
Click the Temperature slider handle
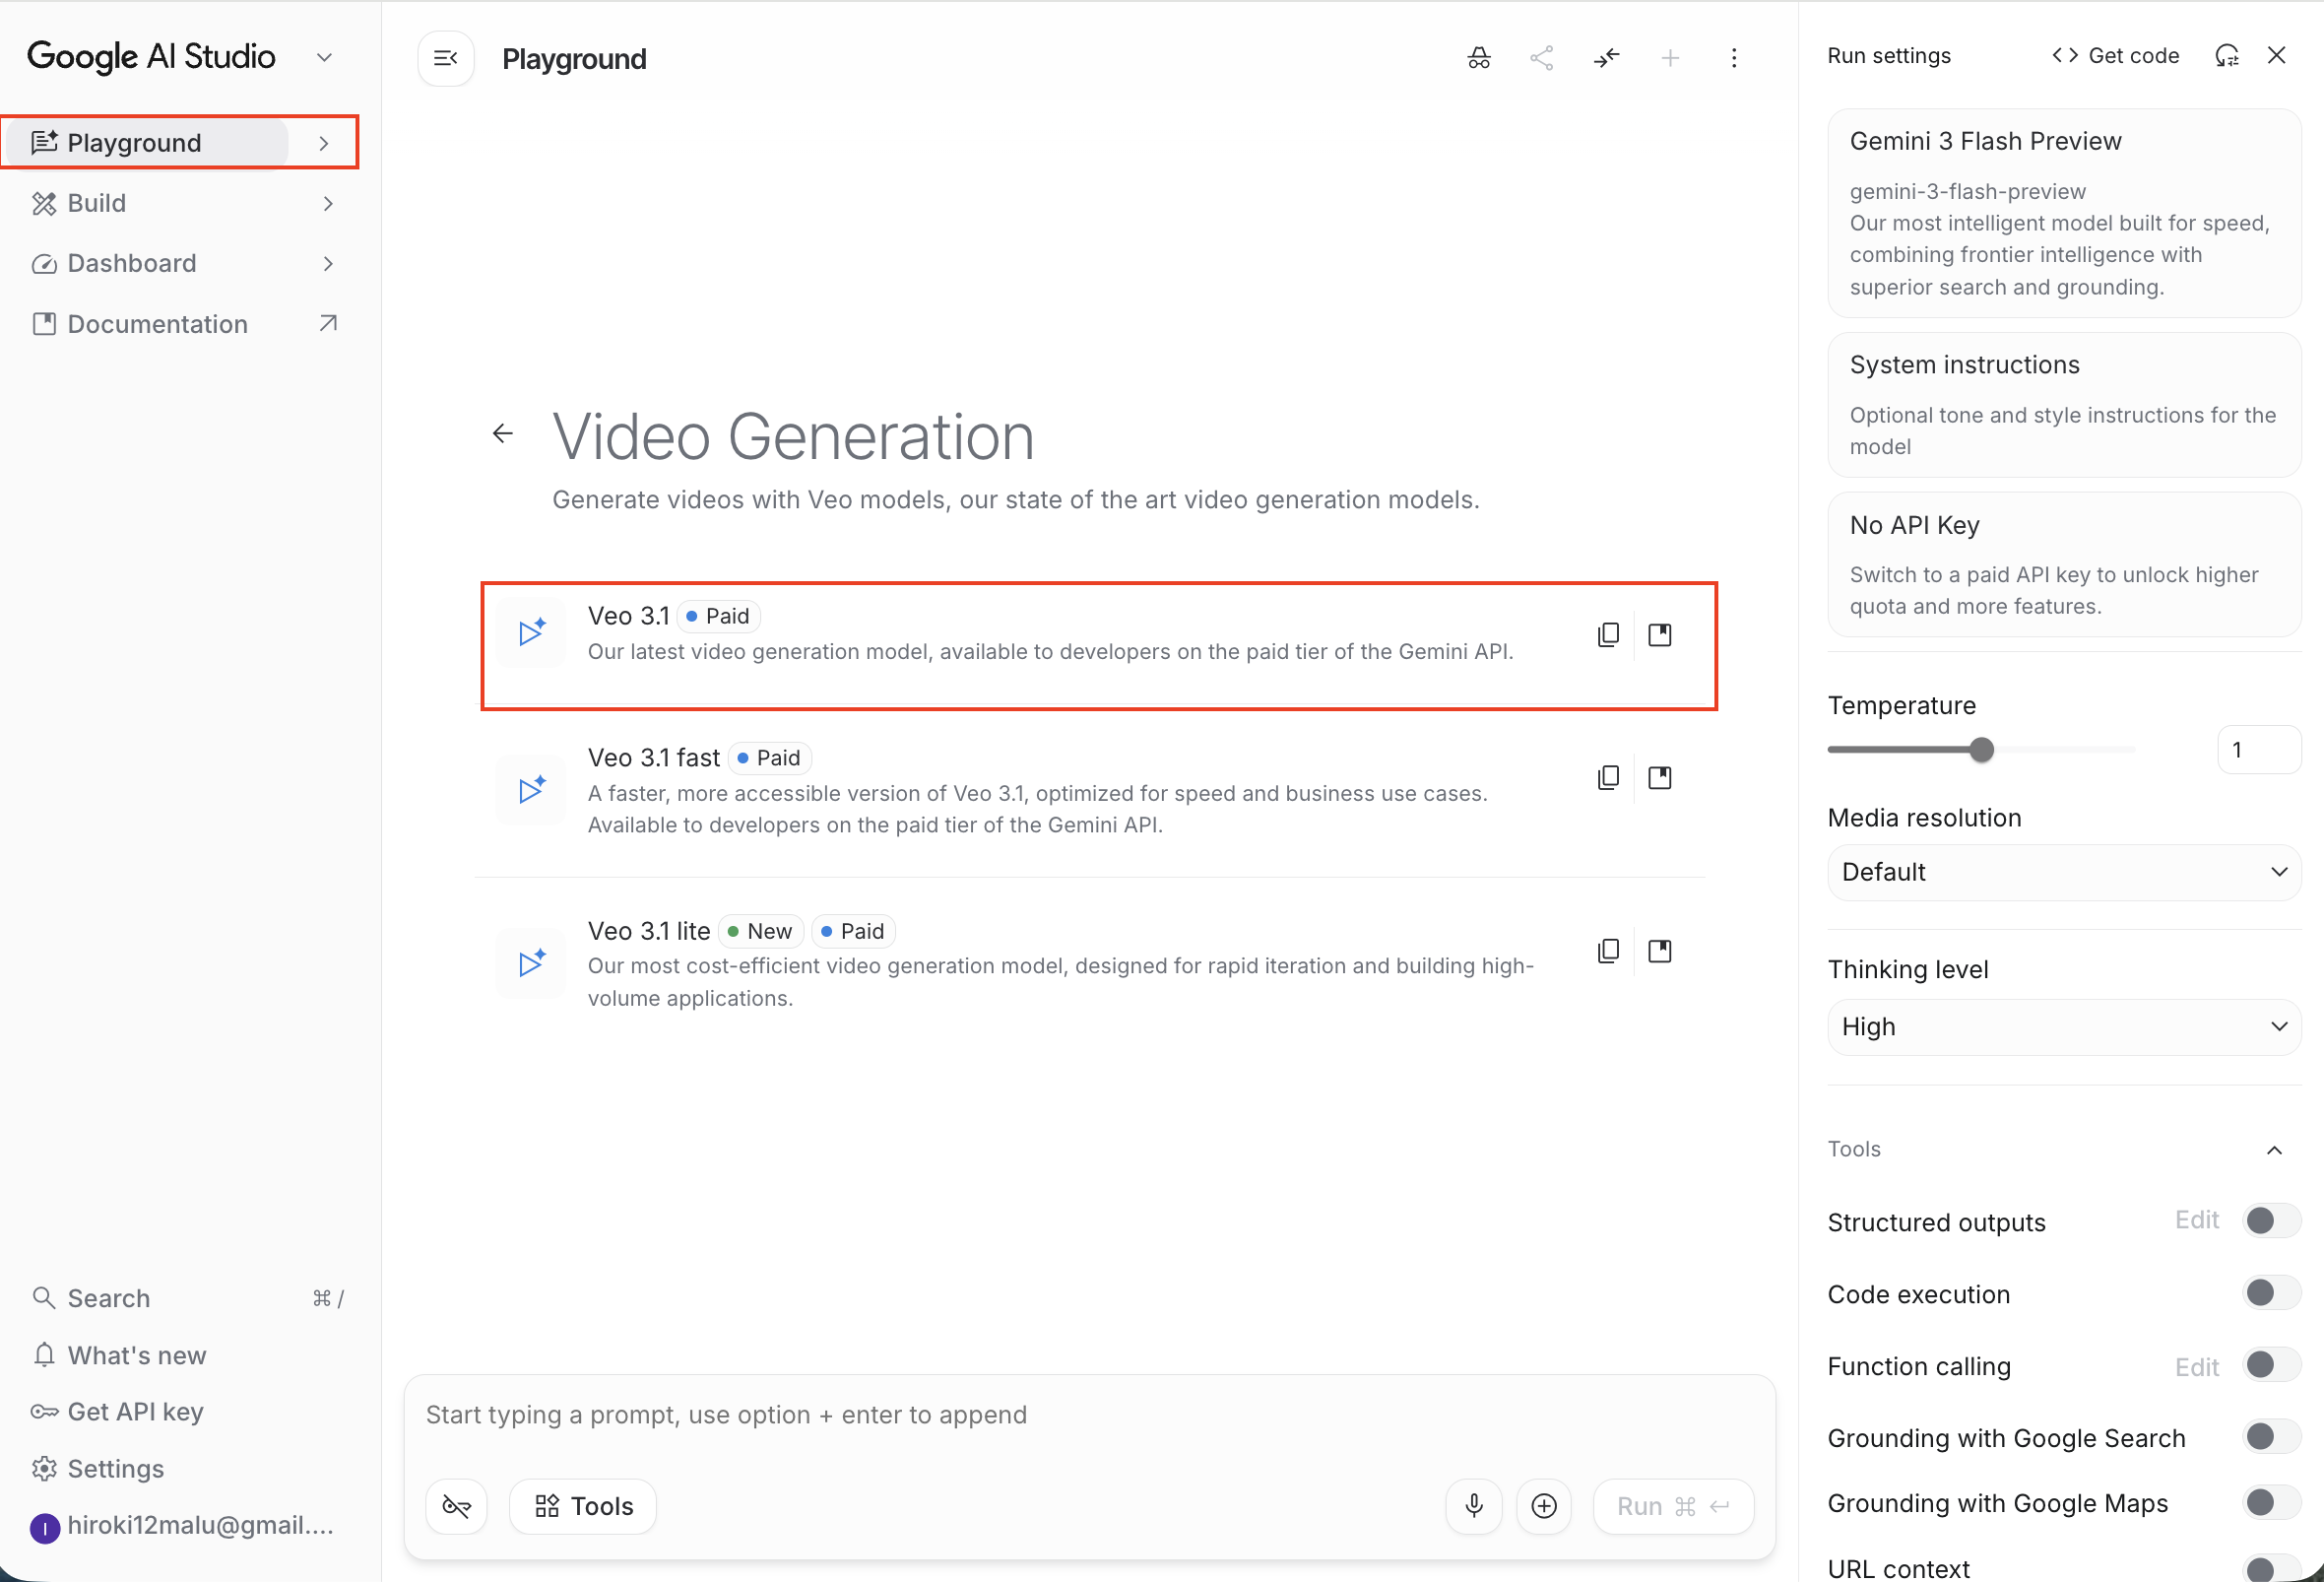1981,750
